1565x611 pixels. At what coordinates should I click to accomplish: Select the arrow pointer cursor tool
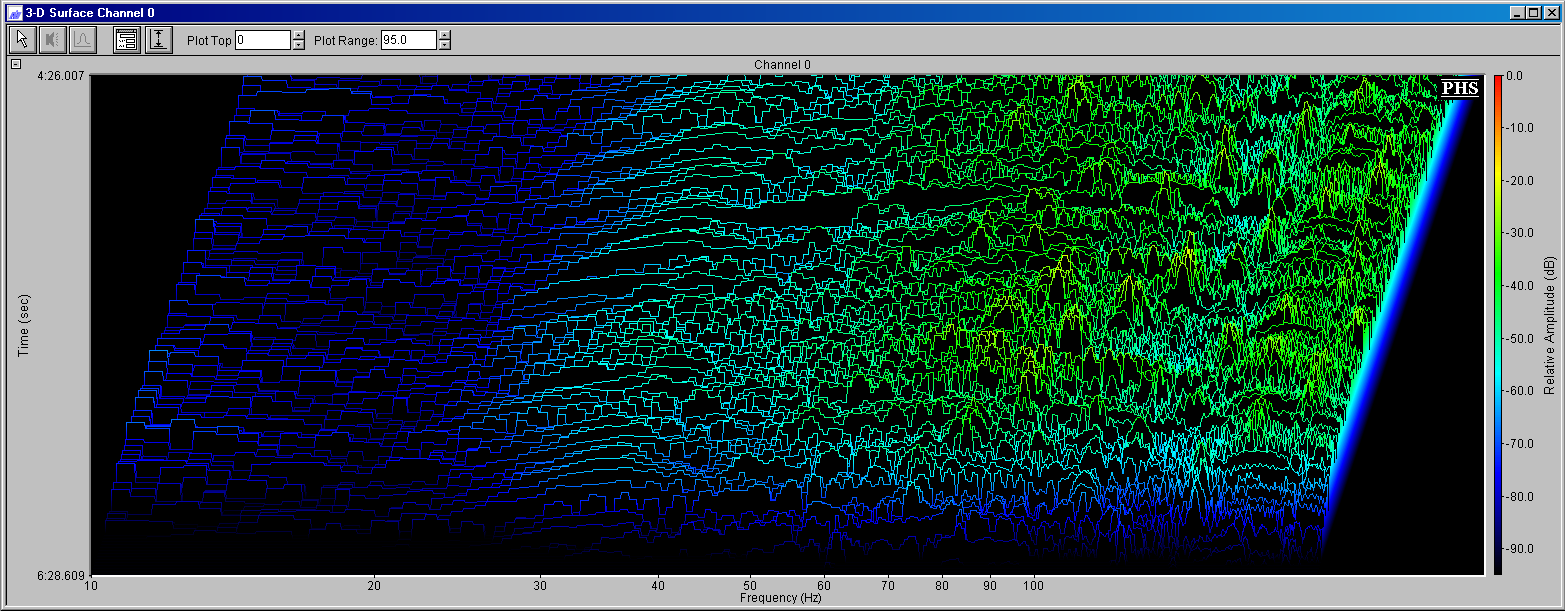[x=21, y=40]
